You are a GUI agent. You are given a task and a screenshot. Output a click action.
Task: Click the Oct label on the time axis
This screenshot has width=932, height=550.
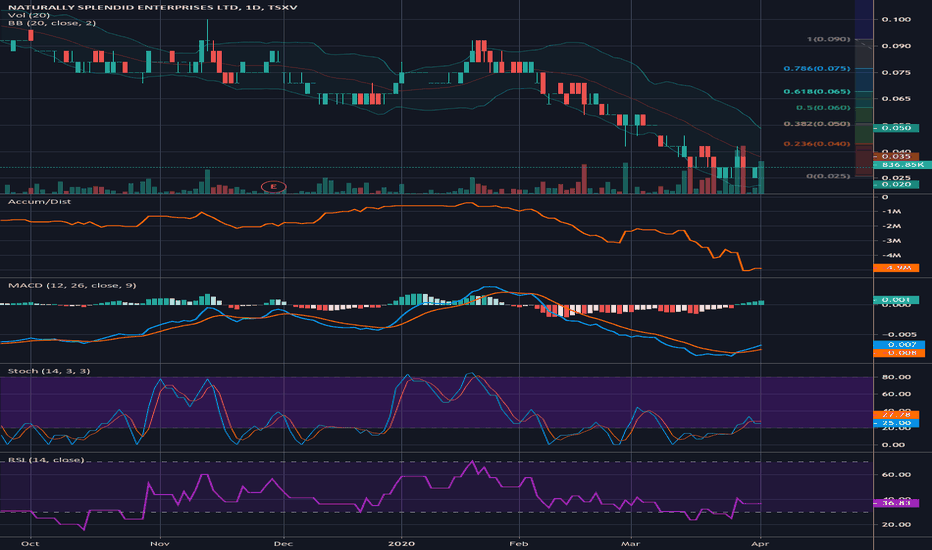click(30, 543)
